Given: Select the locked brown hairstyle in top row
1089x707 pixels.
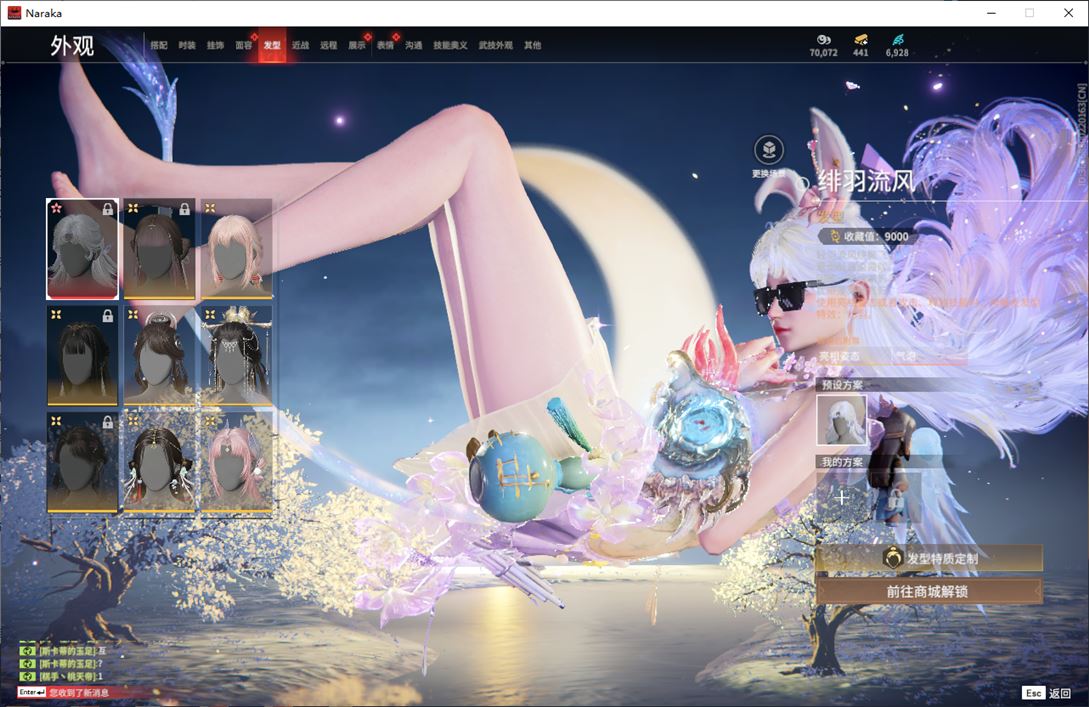Looking at the screenshot, I should (x=159, y=249).
